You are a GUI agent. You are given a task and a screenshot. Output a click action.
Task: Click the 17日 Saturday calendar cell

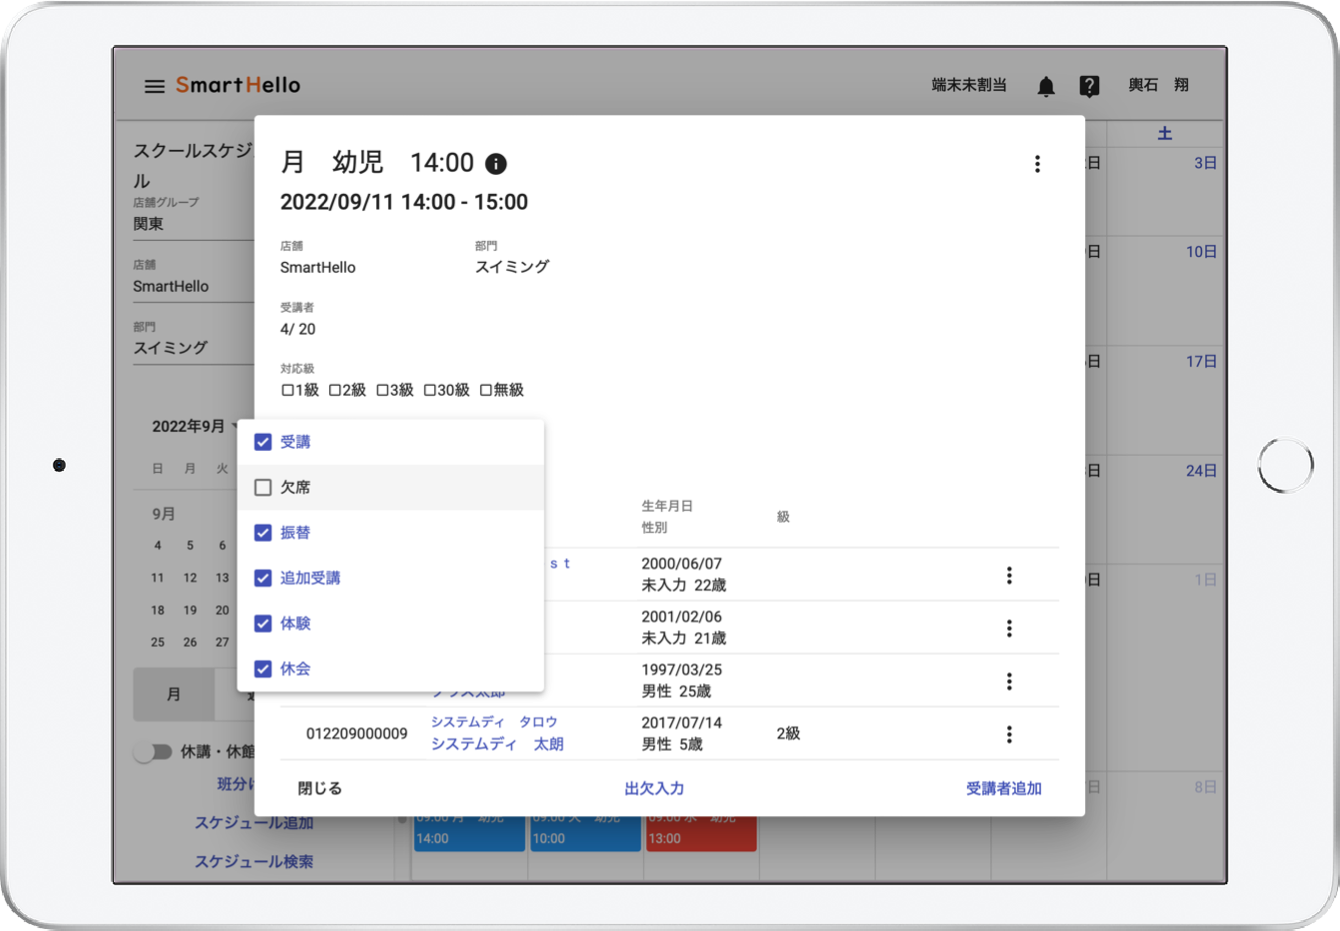point(1165,401)
